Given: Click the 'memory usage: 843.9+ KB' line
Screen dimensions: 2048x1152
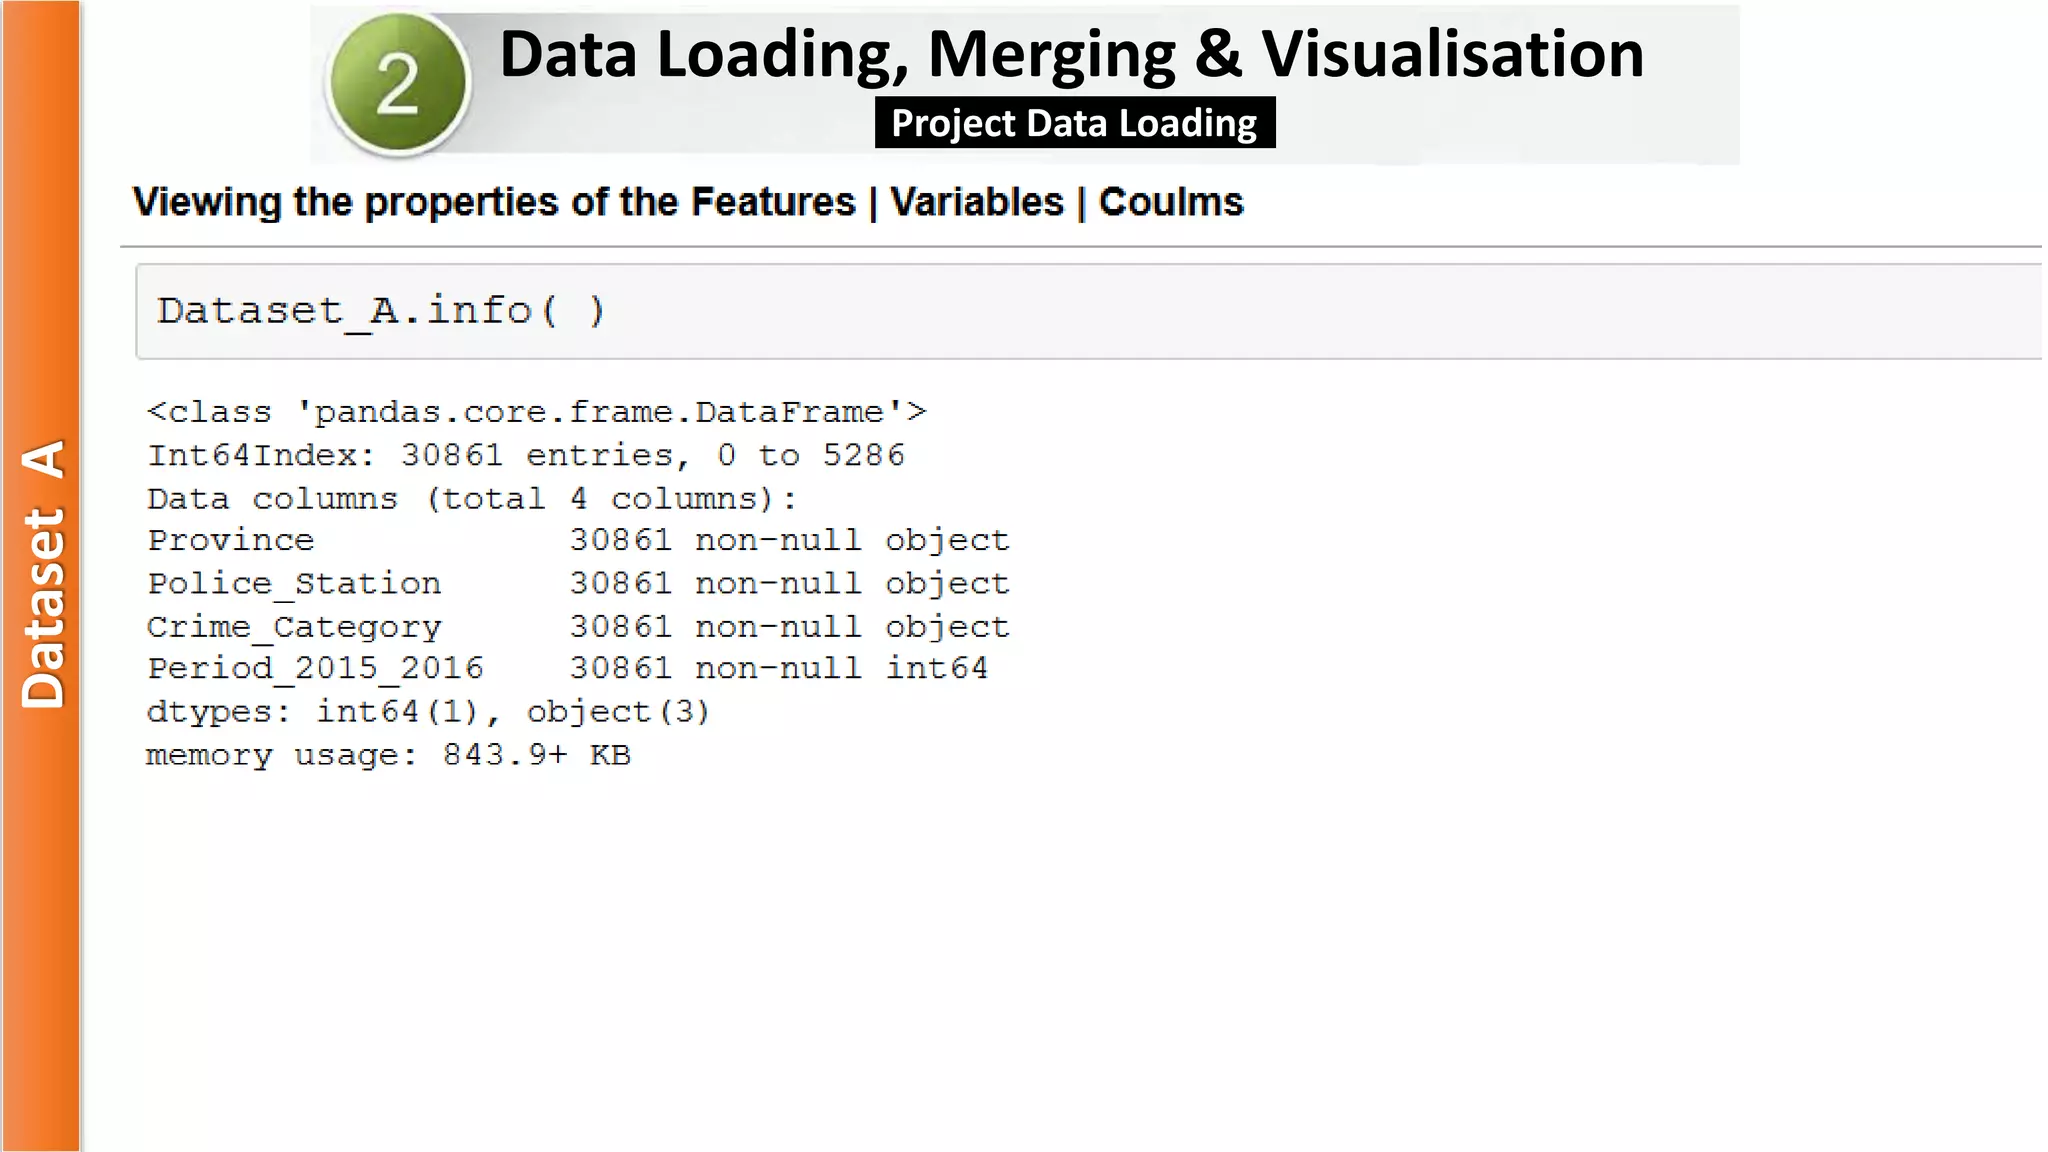Looking at the screenshot, I should [x=388, y=755].
